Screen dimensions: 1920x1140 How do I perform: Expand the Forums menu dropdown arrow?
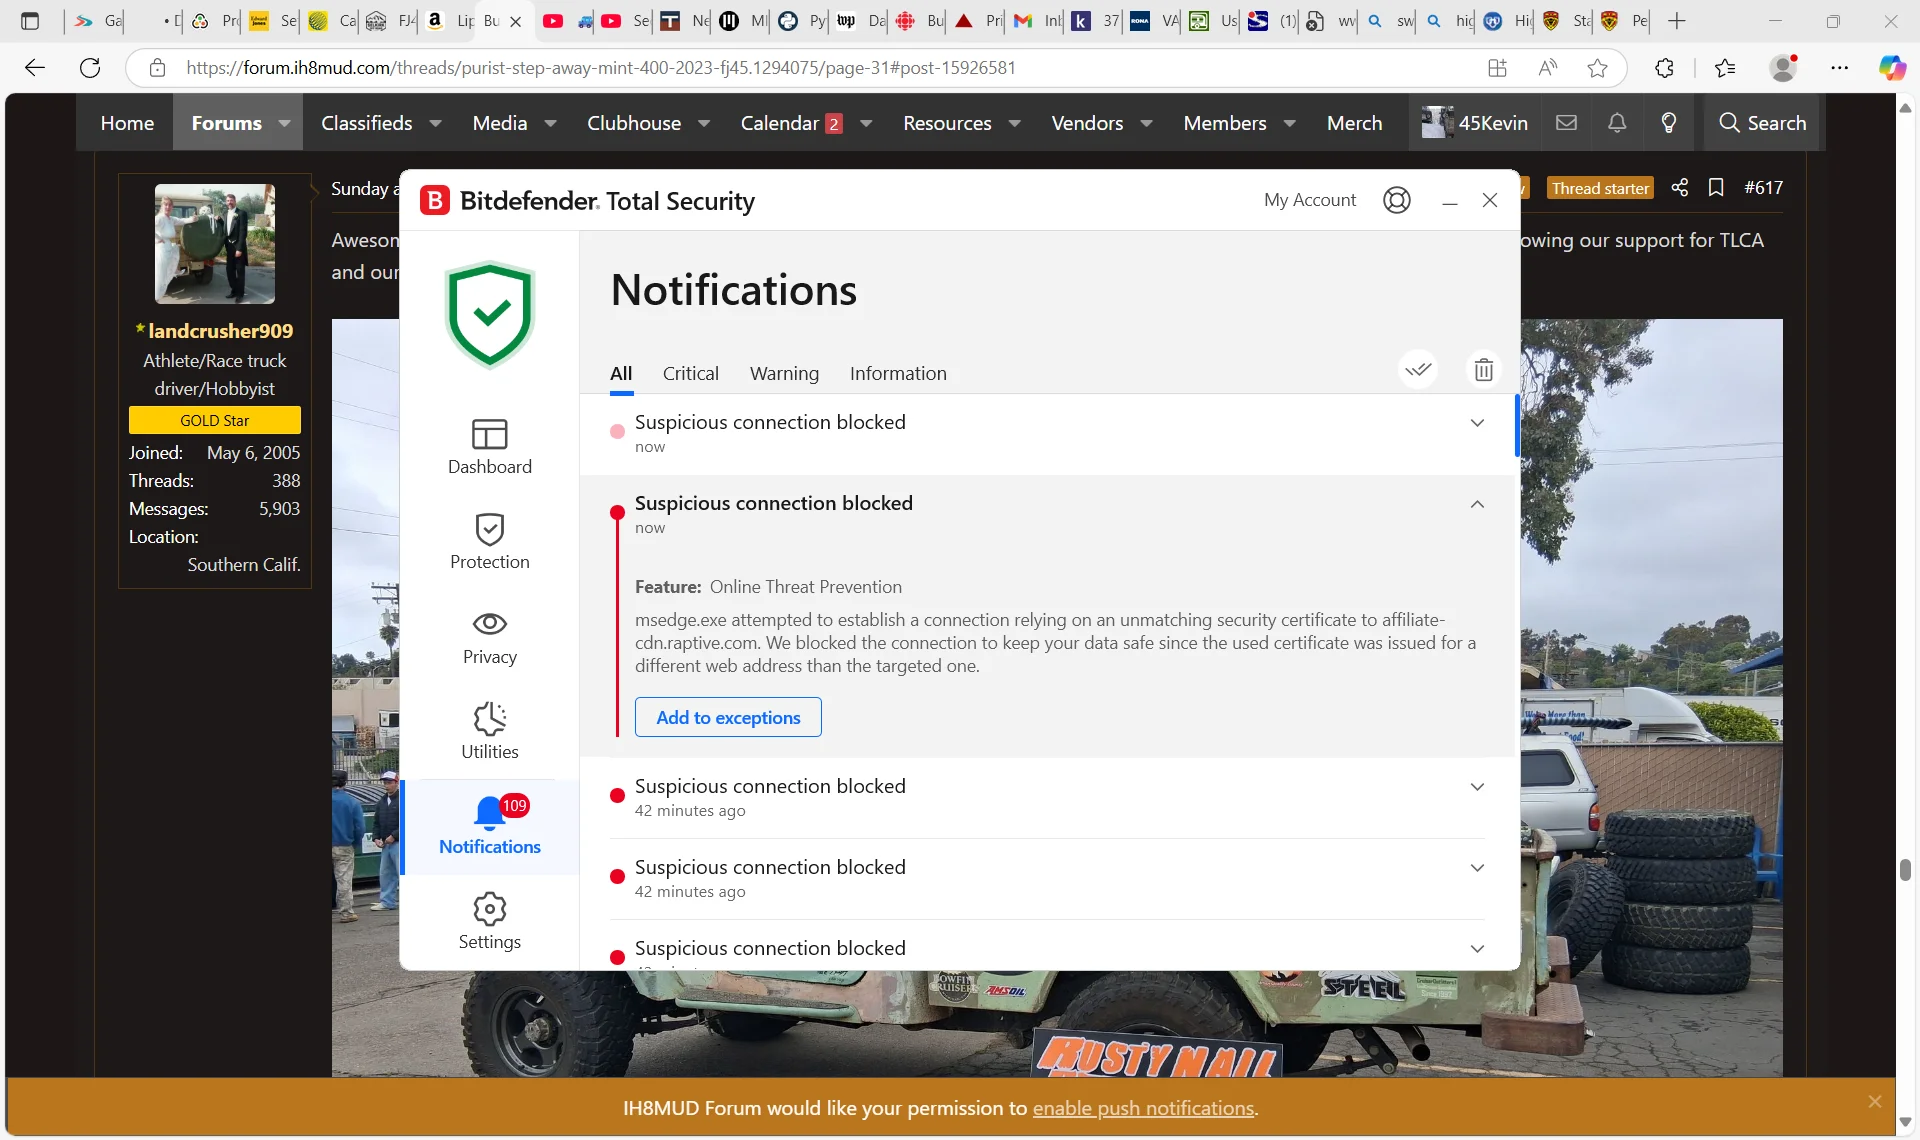[285, 122]
